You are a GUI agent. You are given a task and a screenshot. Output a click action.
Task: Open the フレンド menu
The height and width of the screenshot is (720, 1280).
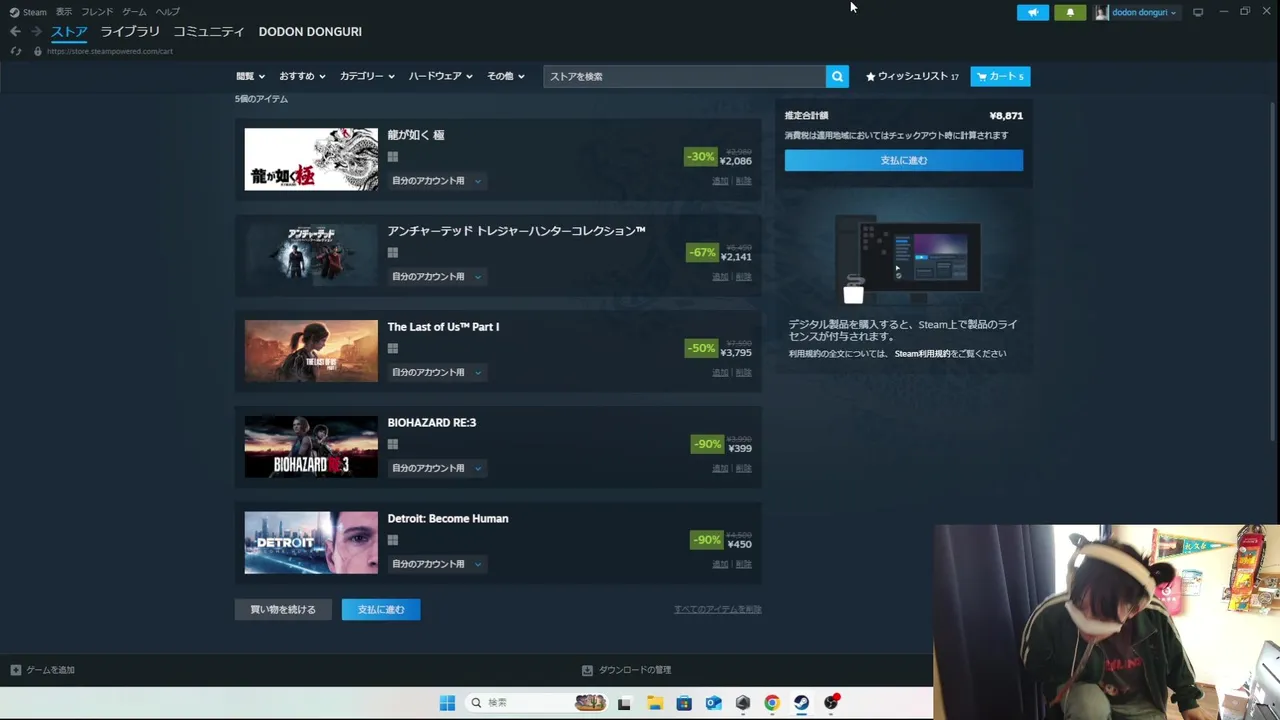[x=97, y=12]
